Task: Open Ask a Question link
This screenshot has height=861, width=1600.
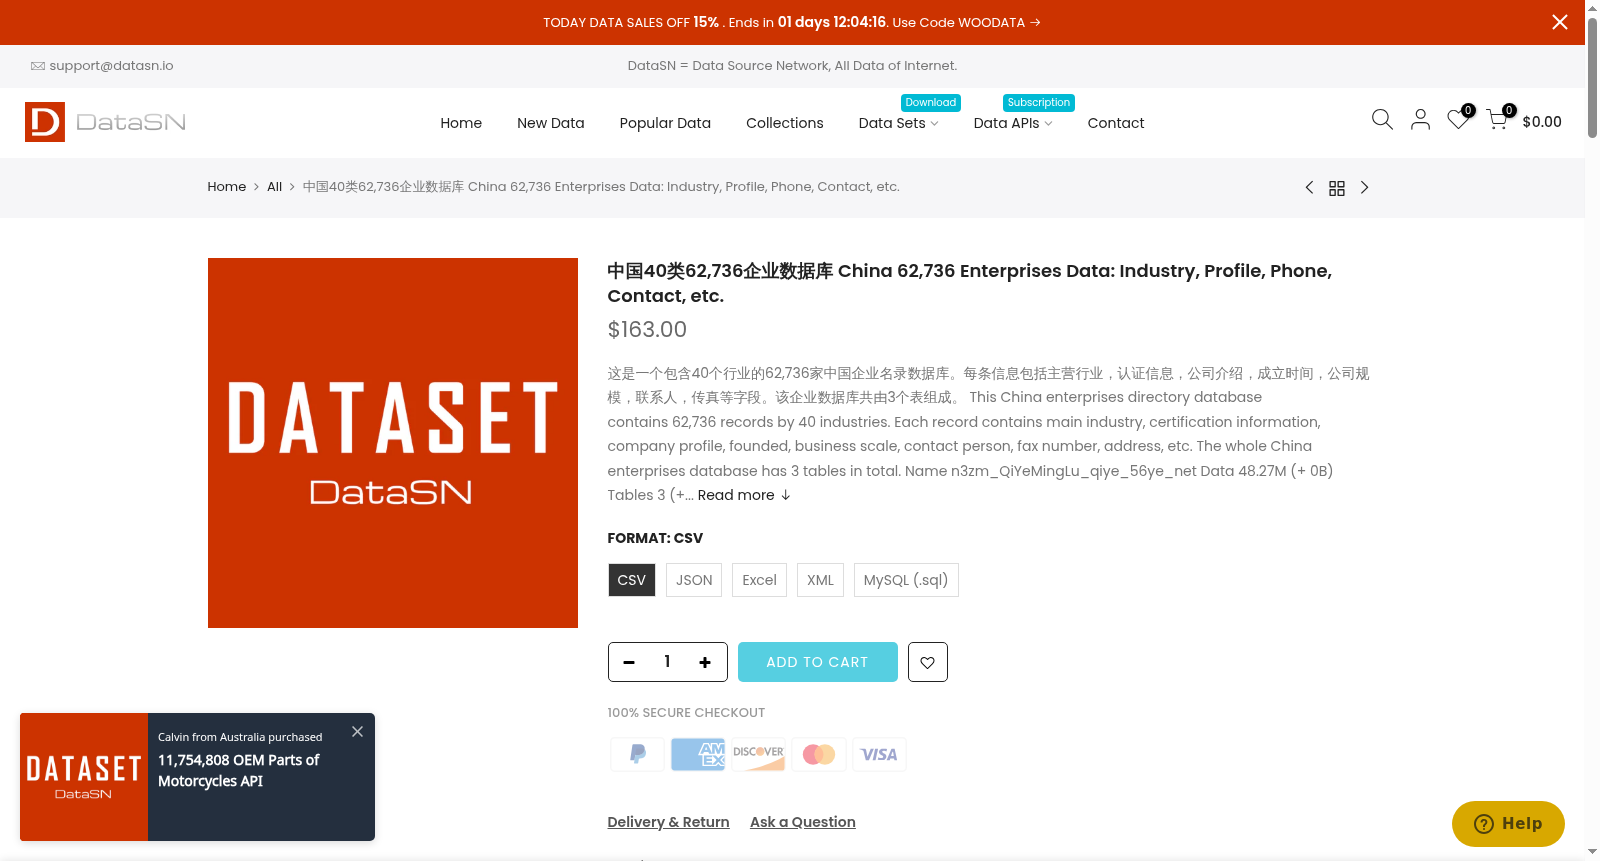Action: [803, 822]
